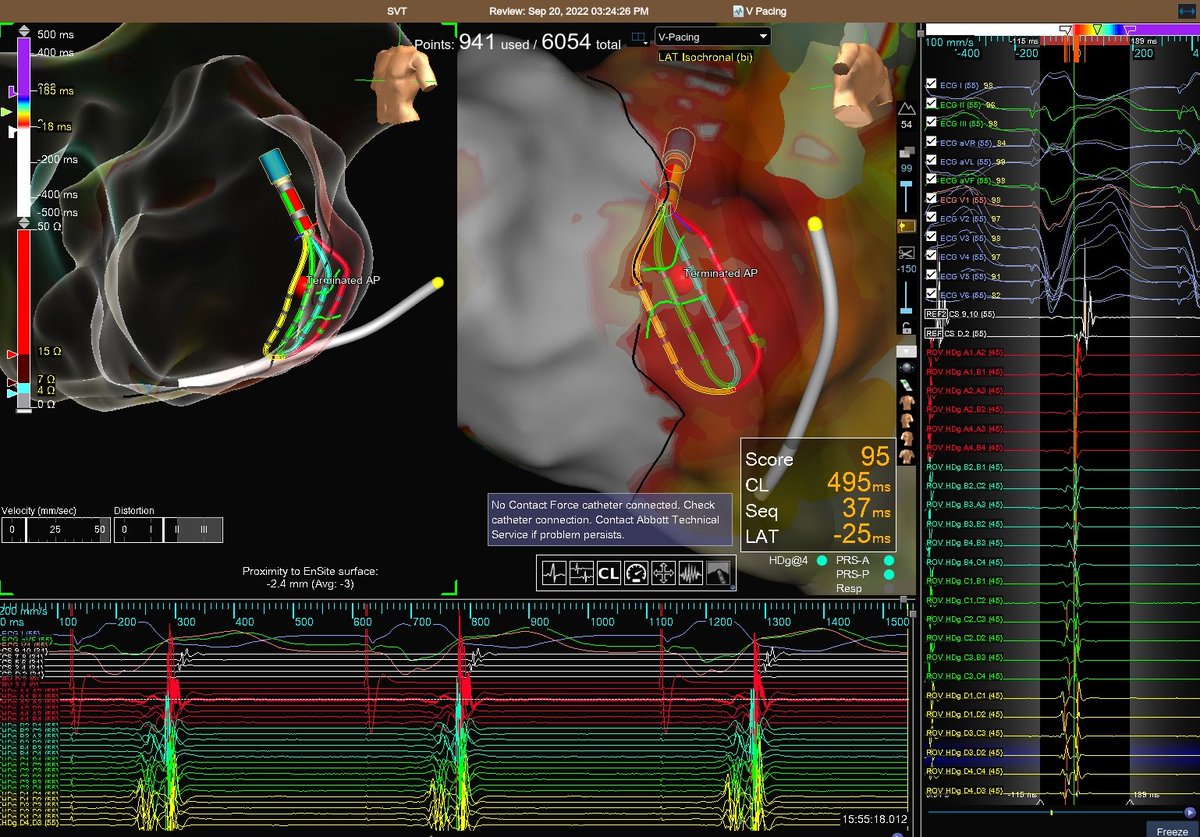Image resolution: width=1200 pixels, height=837 pixels.
Task: Open the fractionated signal burst tool
Action: (x=690, y=573)
